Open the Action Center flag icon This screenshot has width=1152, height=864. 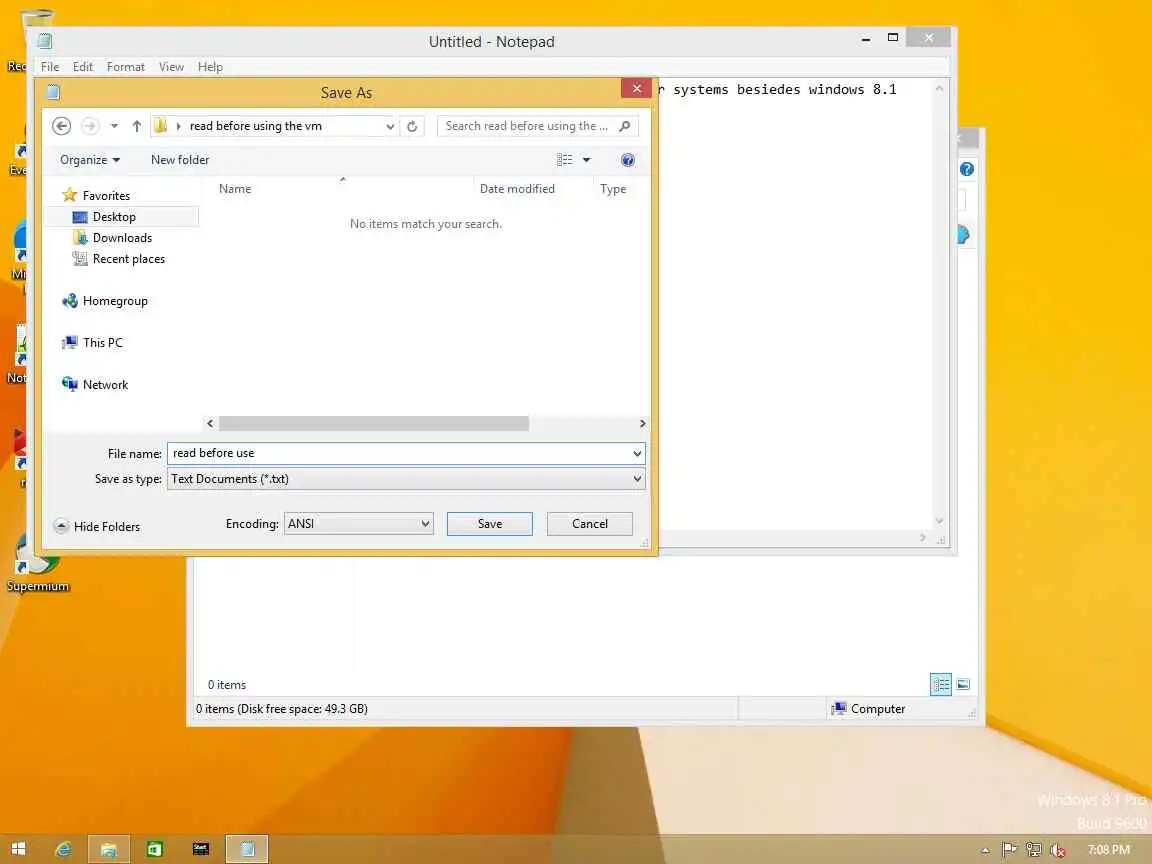click(1009, 850)
